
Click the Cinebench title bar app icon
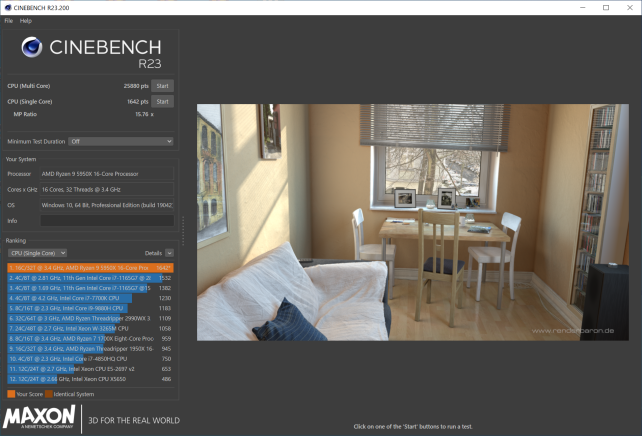point(8,7)
